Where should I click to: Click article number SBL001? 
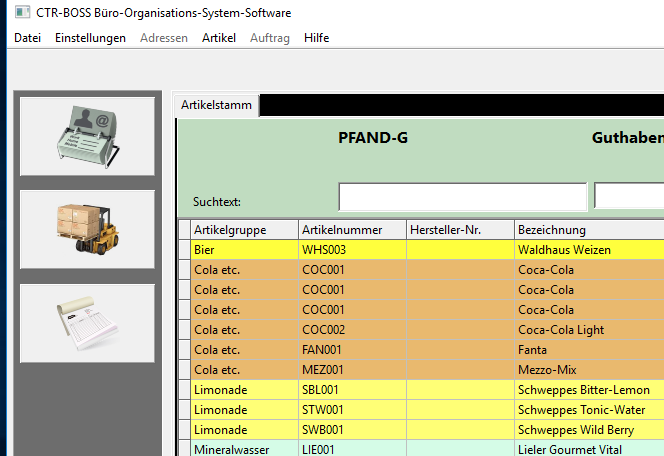tap(352, 390)
